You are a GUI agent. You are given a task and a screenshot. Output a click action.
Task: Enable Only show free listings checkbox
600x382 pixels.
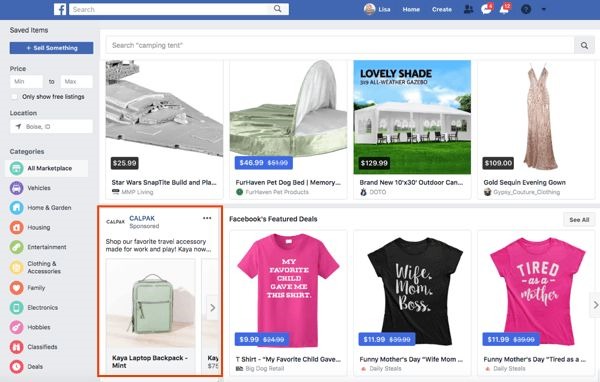tap(15, 97)
